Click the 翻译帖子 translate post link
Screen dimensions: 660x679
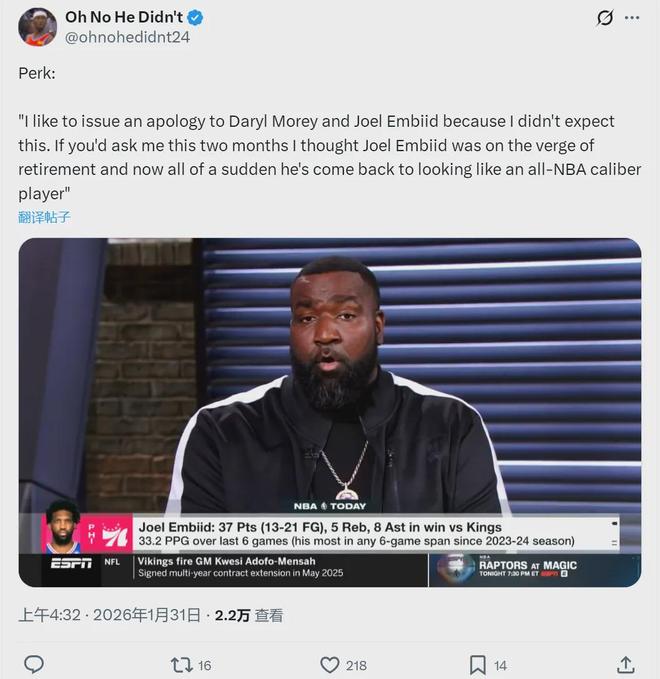tap(44, 216)
